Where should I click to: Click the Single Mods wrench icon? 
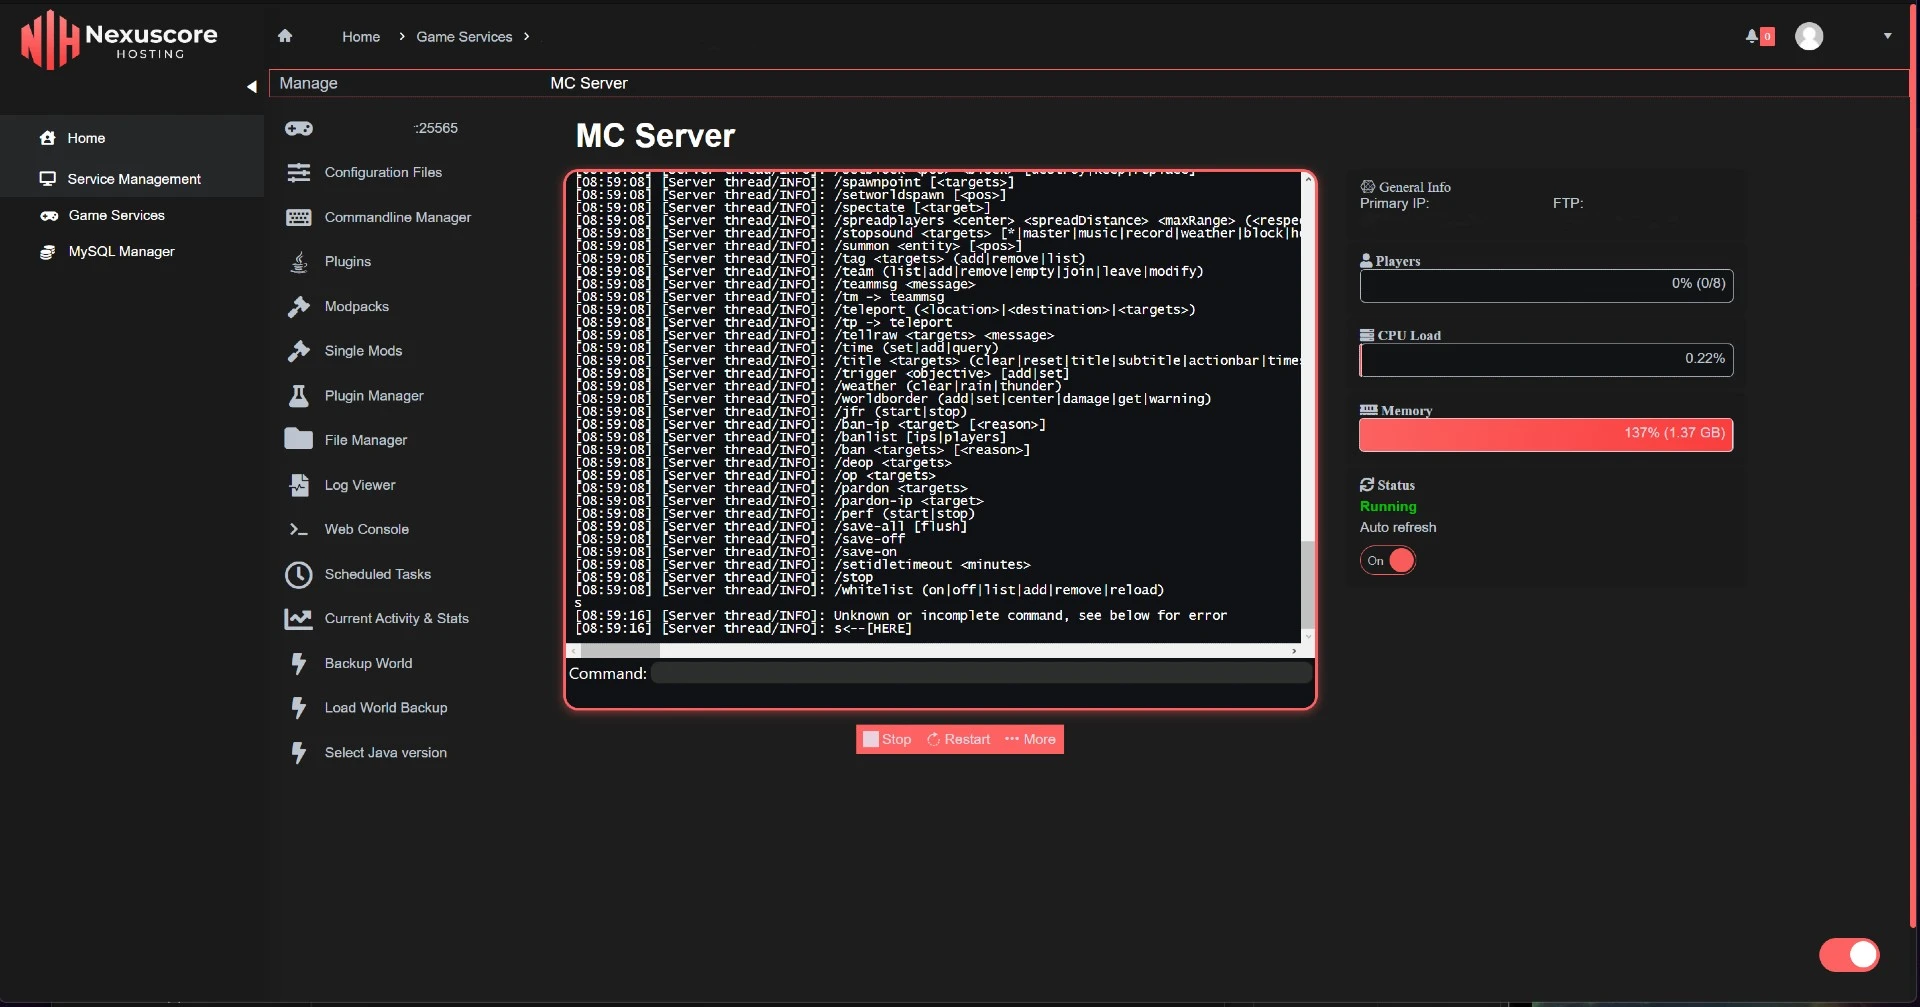[x=299, y=351]
